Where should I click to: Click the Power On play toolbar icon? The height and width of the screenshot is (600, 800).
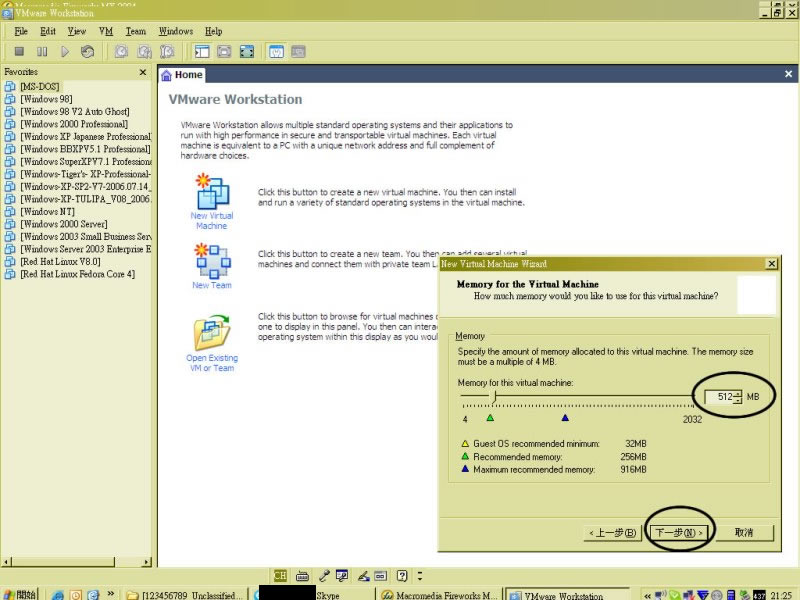(65, 52)
